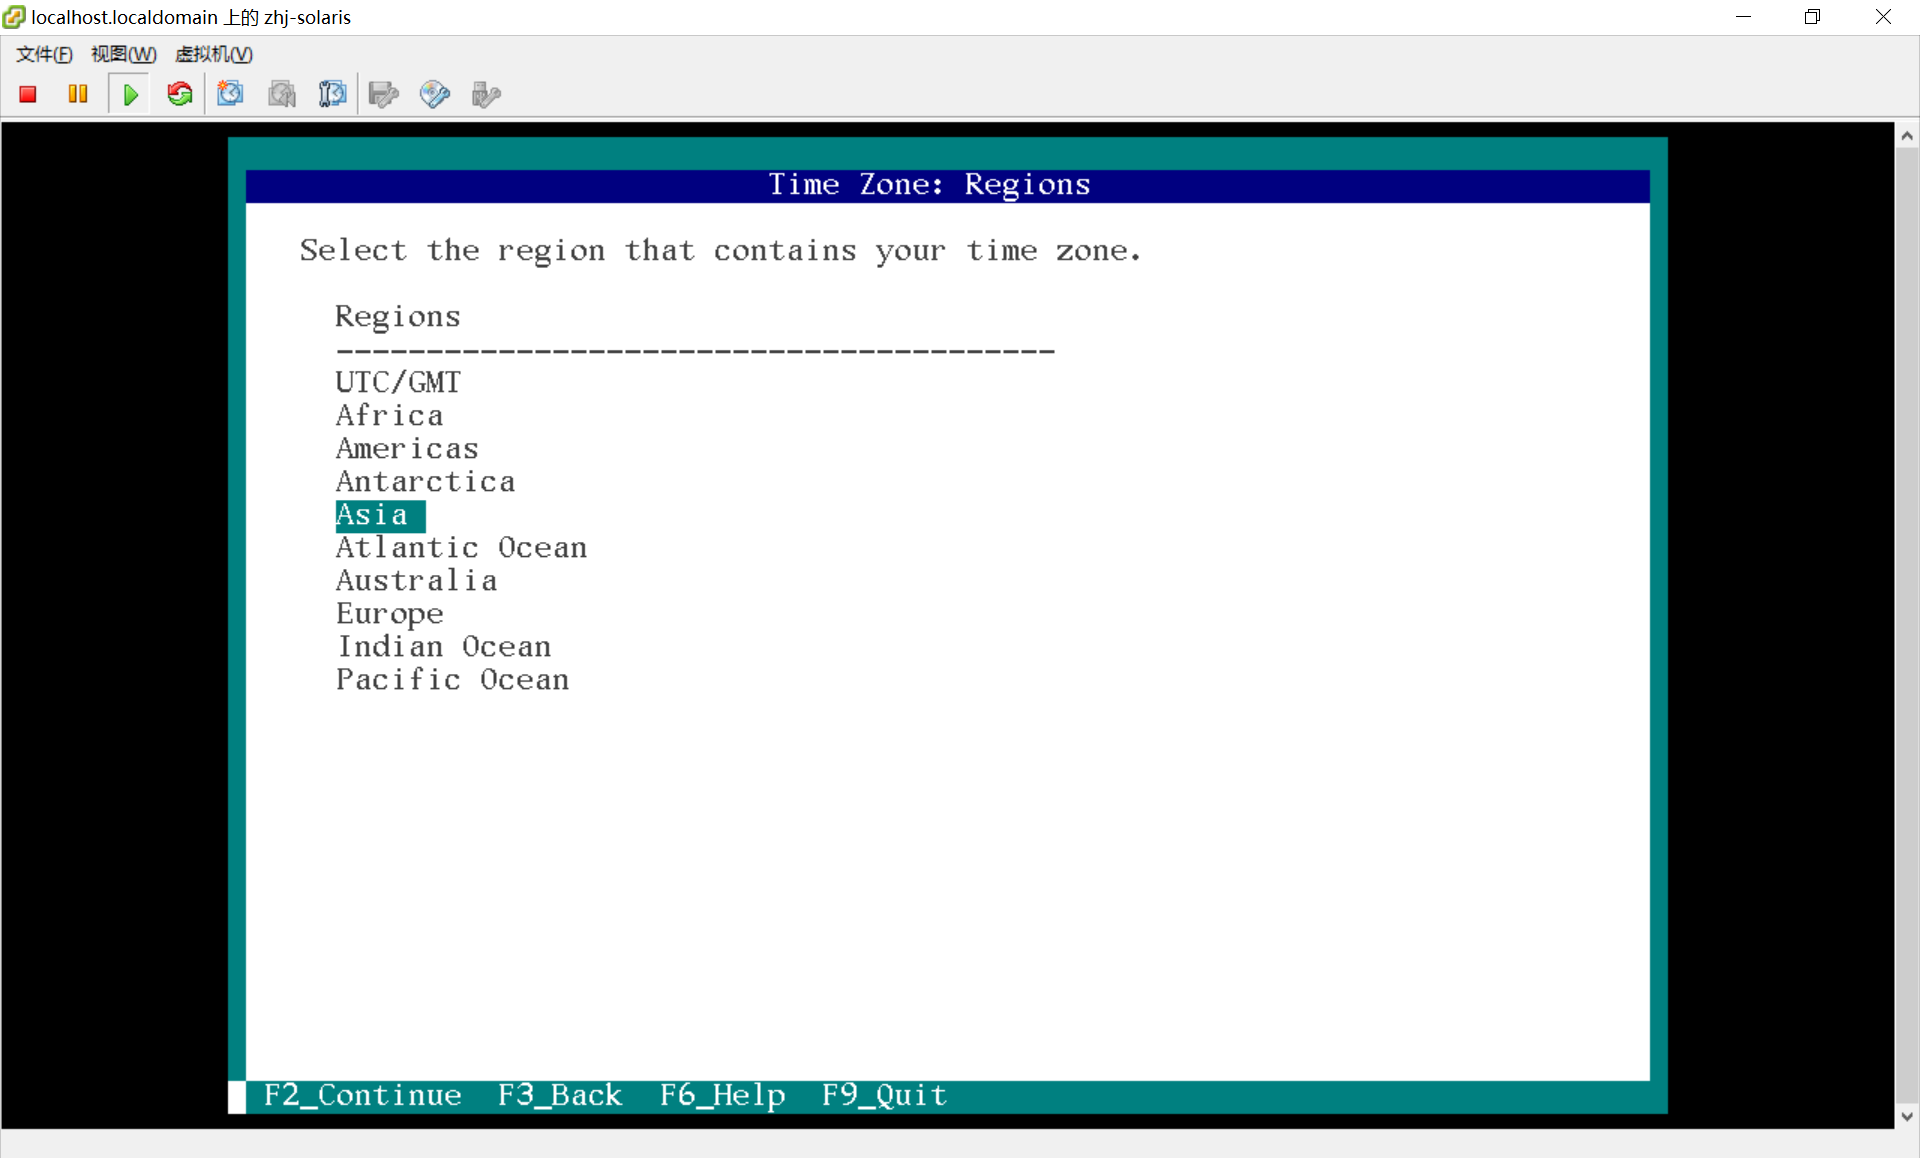Click the USB device connect icon
Viewport: 1920px width, 1158px height.
point(485,94)
